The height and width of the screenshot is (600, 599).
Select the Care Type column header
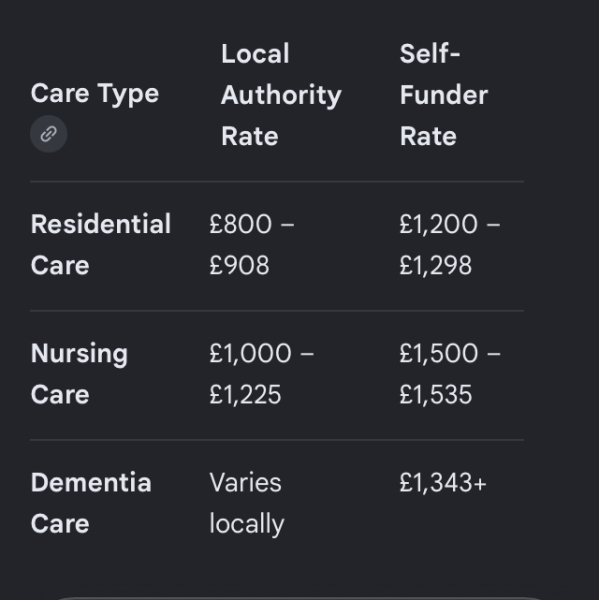tap(95, 94)
